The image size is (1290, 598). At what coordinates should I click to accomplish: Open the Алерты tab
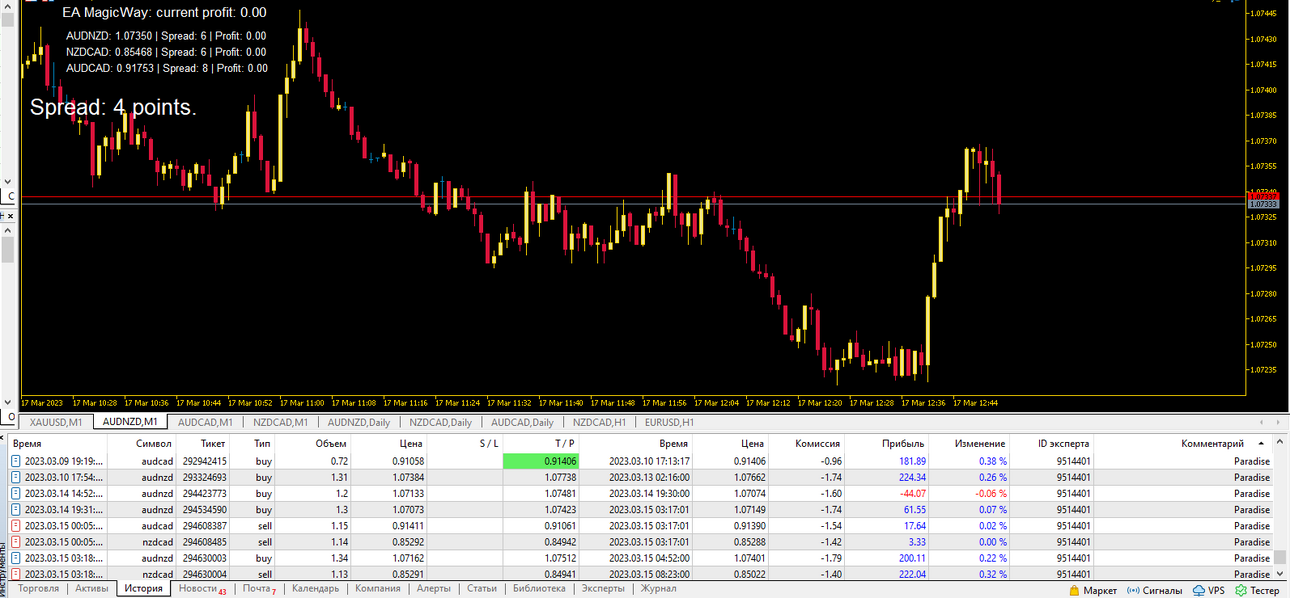coord(433,589)
